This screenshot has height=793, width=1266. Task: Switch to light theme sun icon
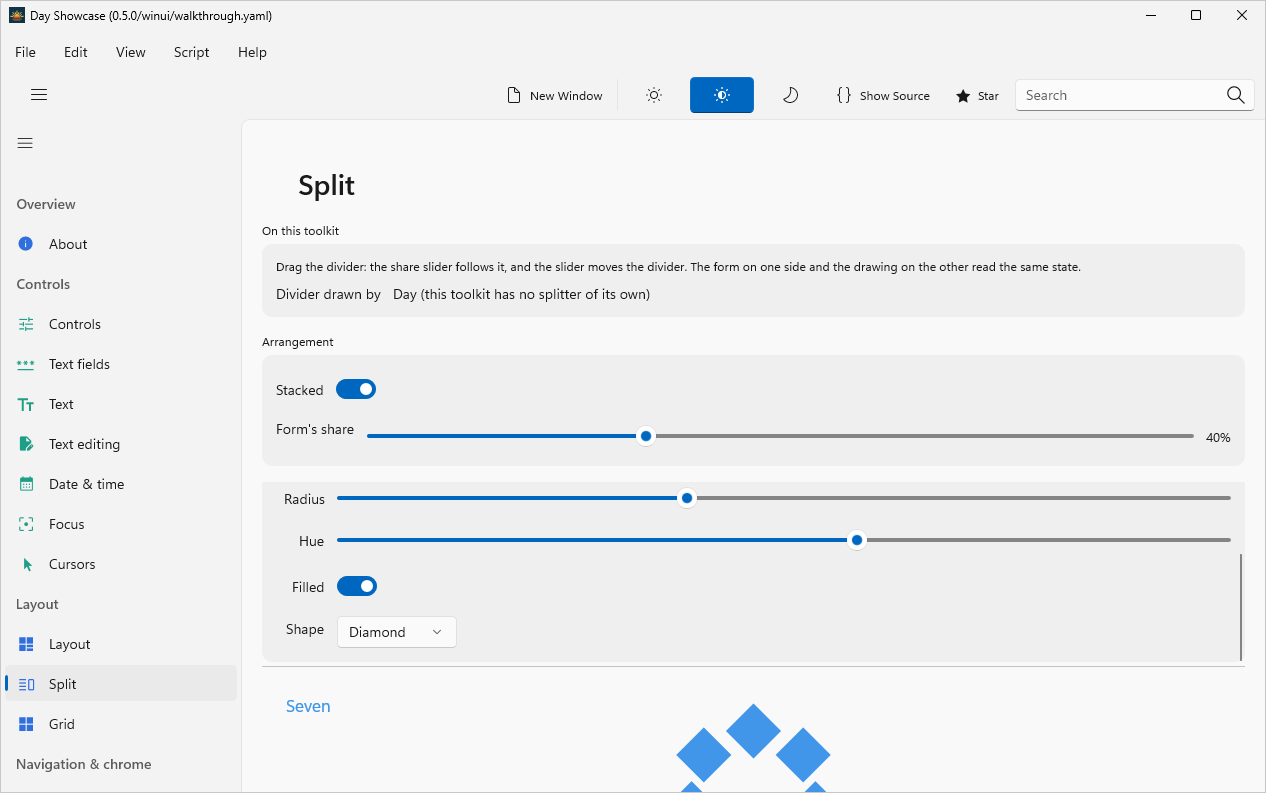(654, 95)
